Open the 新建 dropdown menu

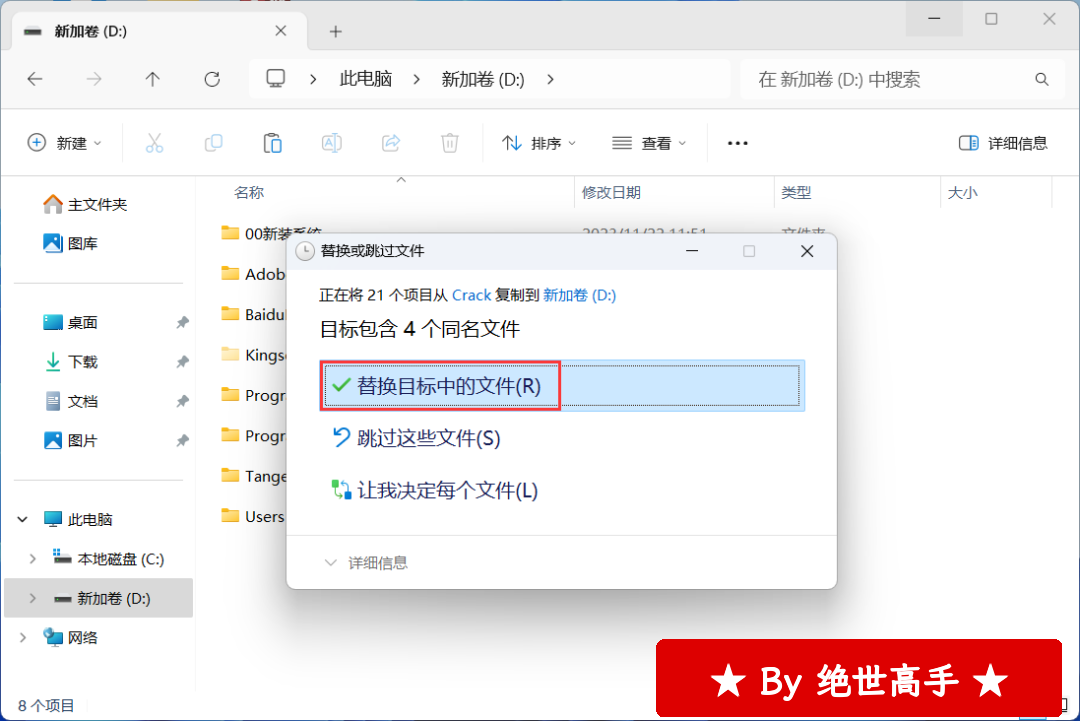coord(65,143)
